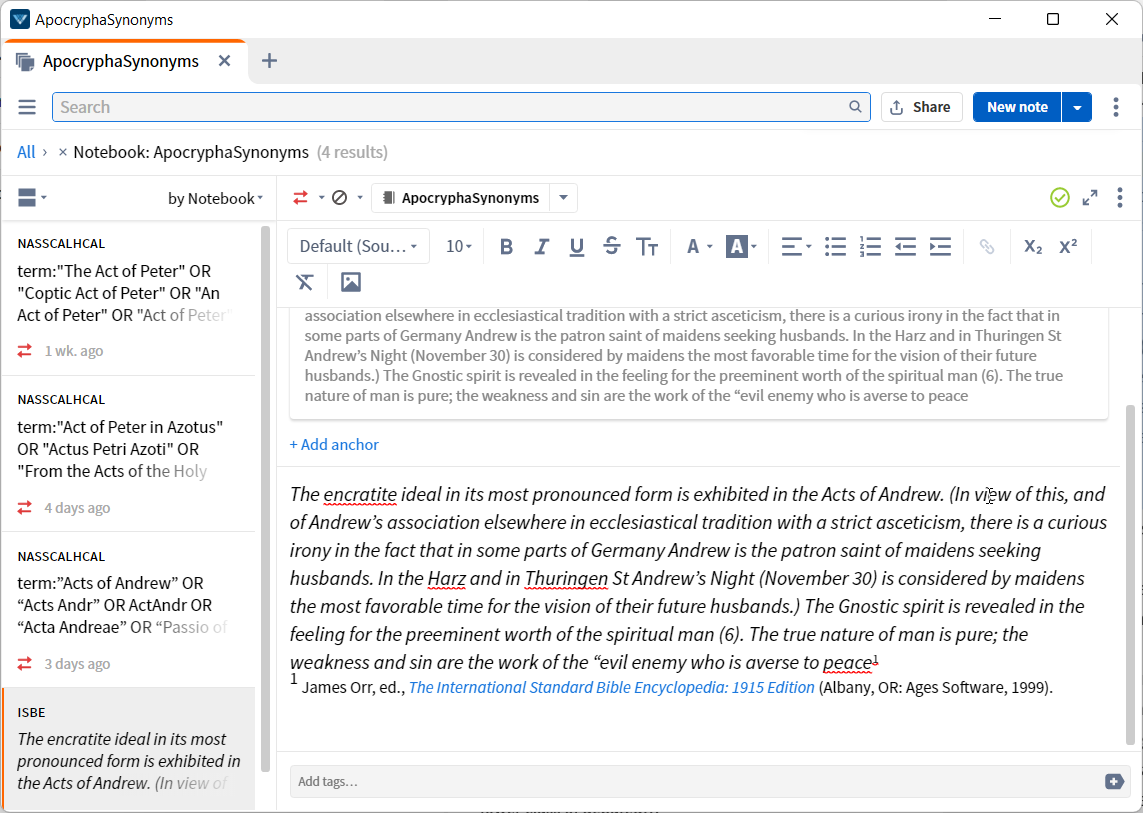
Task: Toggle italic formatting
Action: coord(541,246)
